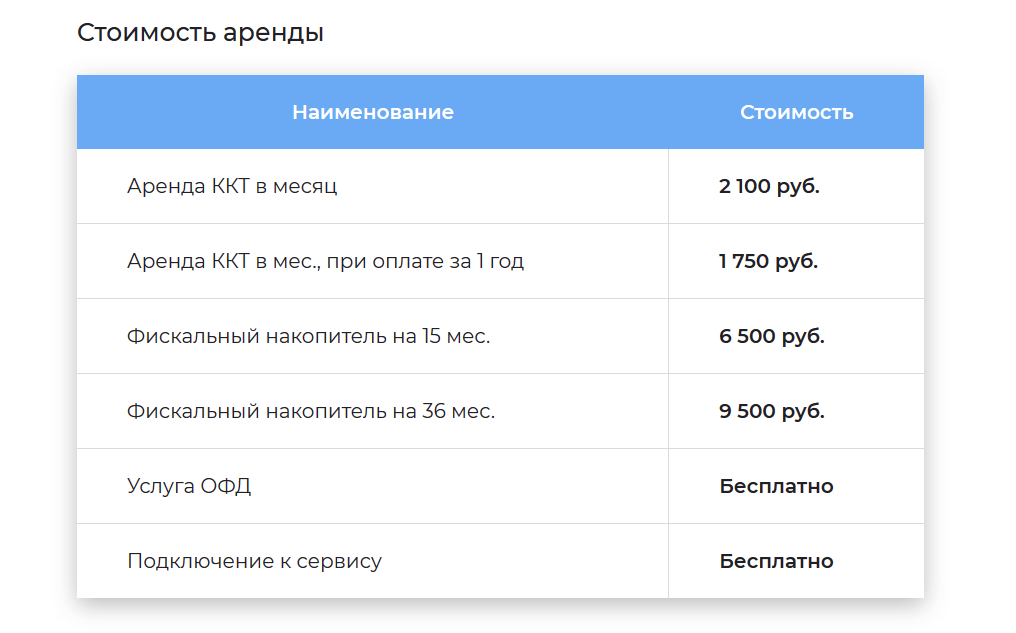Select 'Аренда ККТ в мес., при оплате за 1 год'

pos(325,261)
